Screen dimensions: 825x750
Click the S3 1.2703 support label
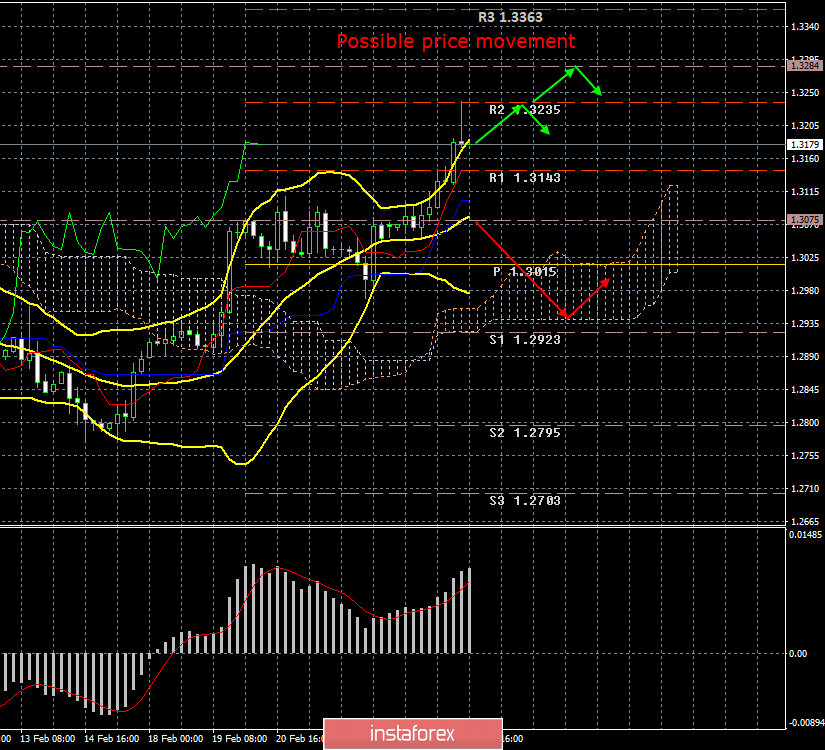525,501
